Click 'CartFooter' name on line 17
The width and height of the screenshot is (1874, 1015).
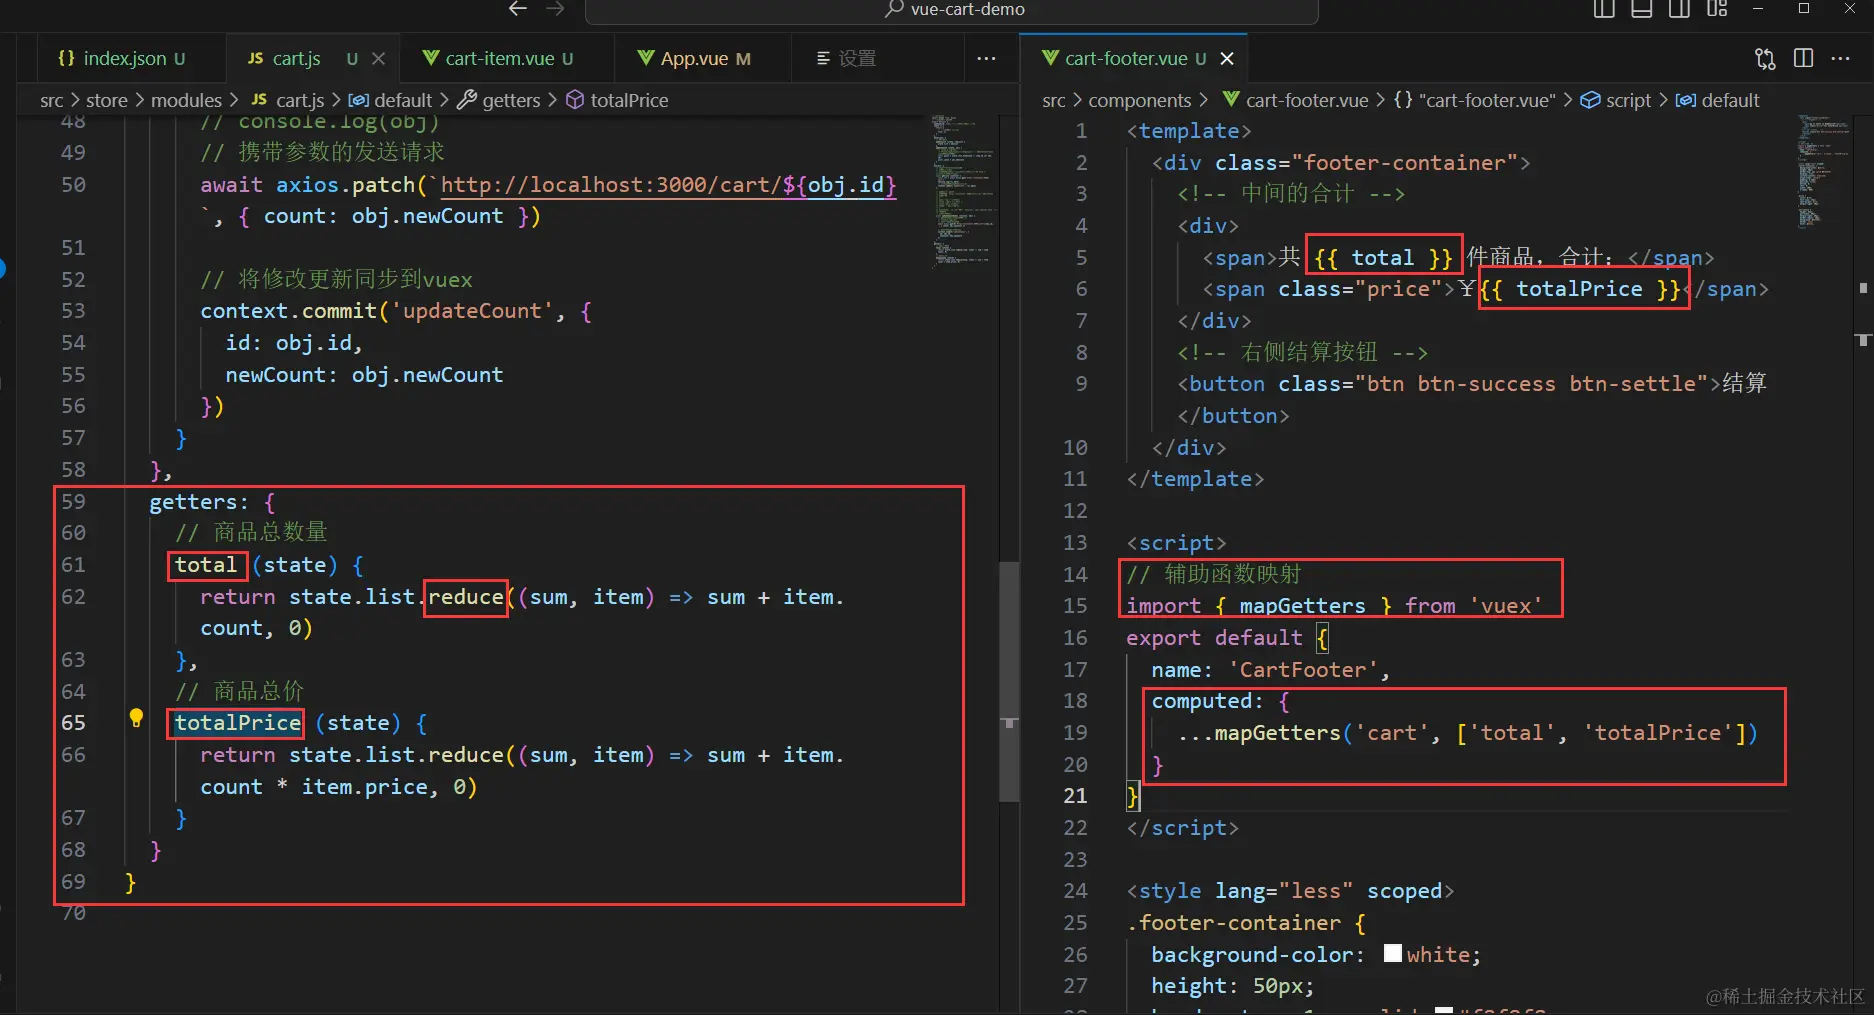coord(1302,670)
